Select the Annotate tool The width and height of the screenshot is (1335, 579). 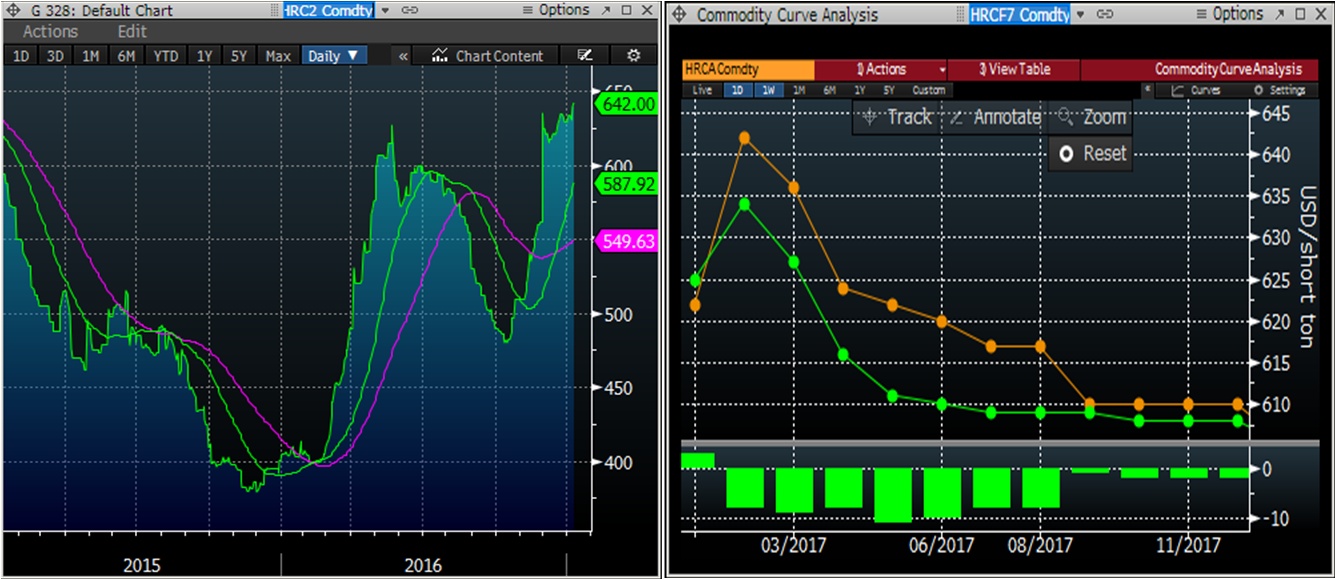pyautogui.click(x=996, y=117)
